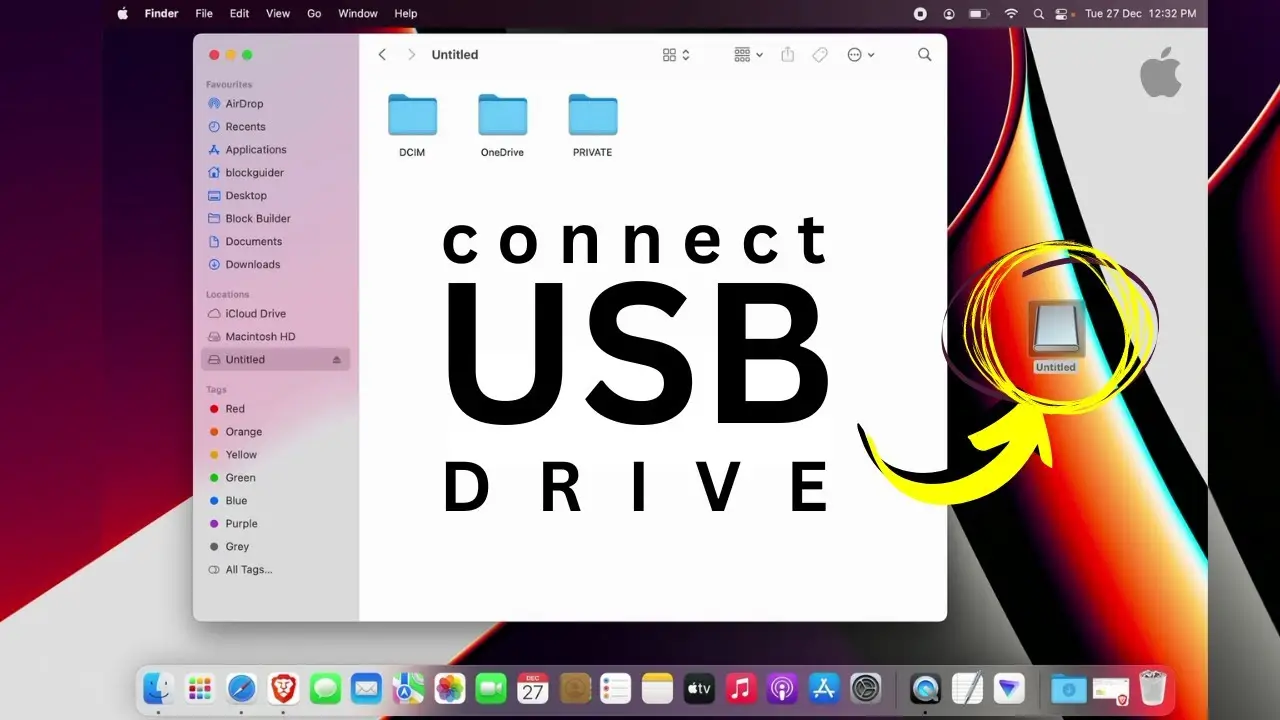
Task: Expand the view options chevron
Action: 686,55
